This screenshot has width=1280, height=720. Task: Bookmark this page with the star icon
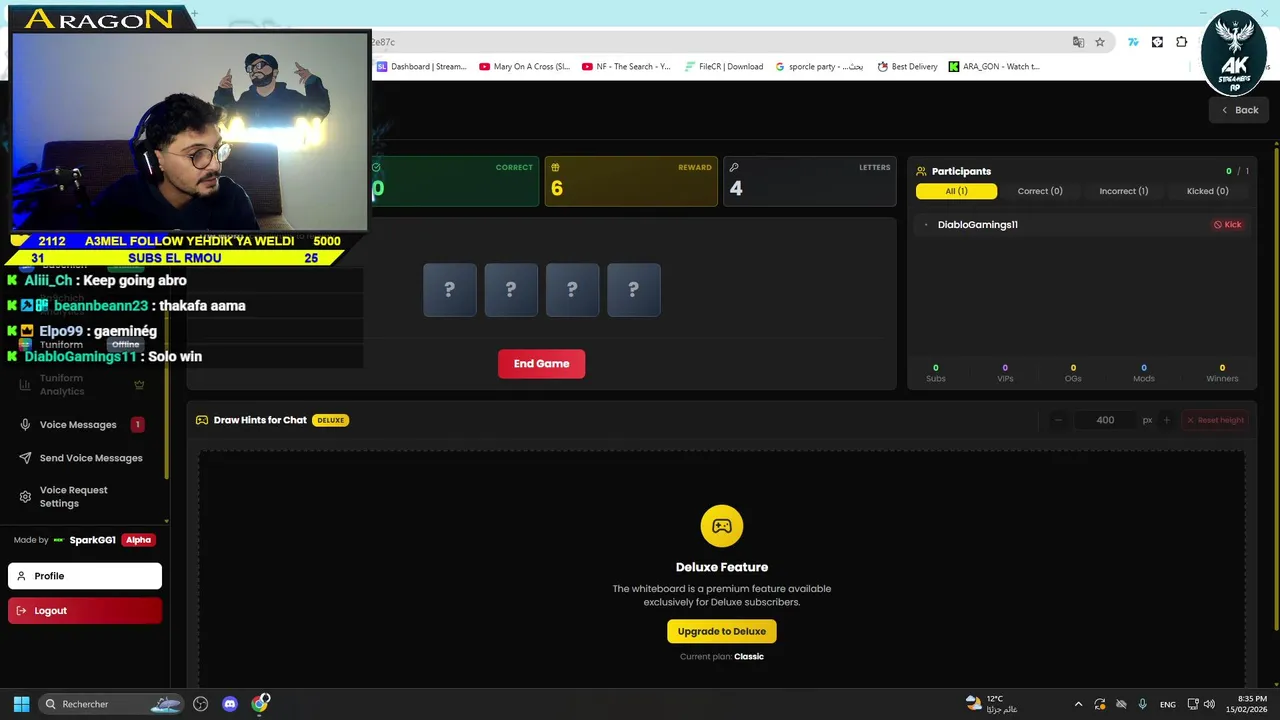pos(1100,42)
